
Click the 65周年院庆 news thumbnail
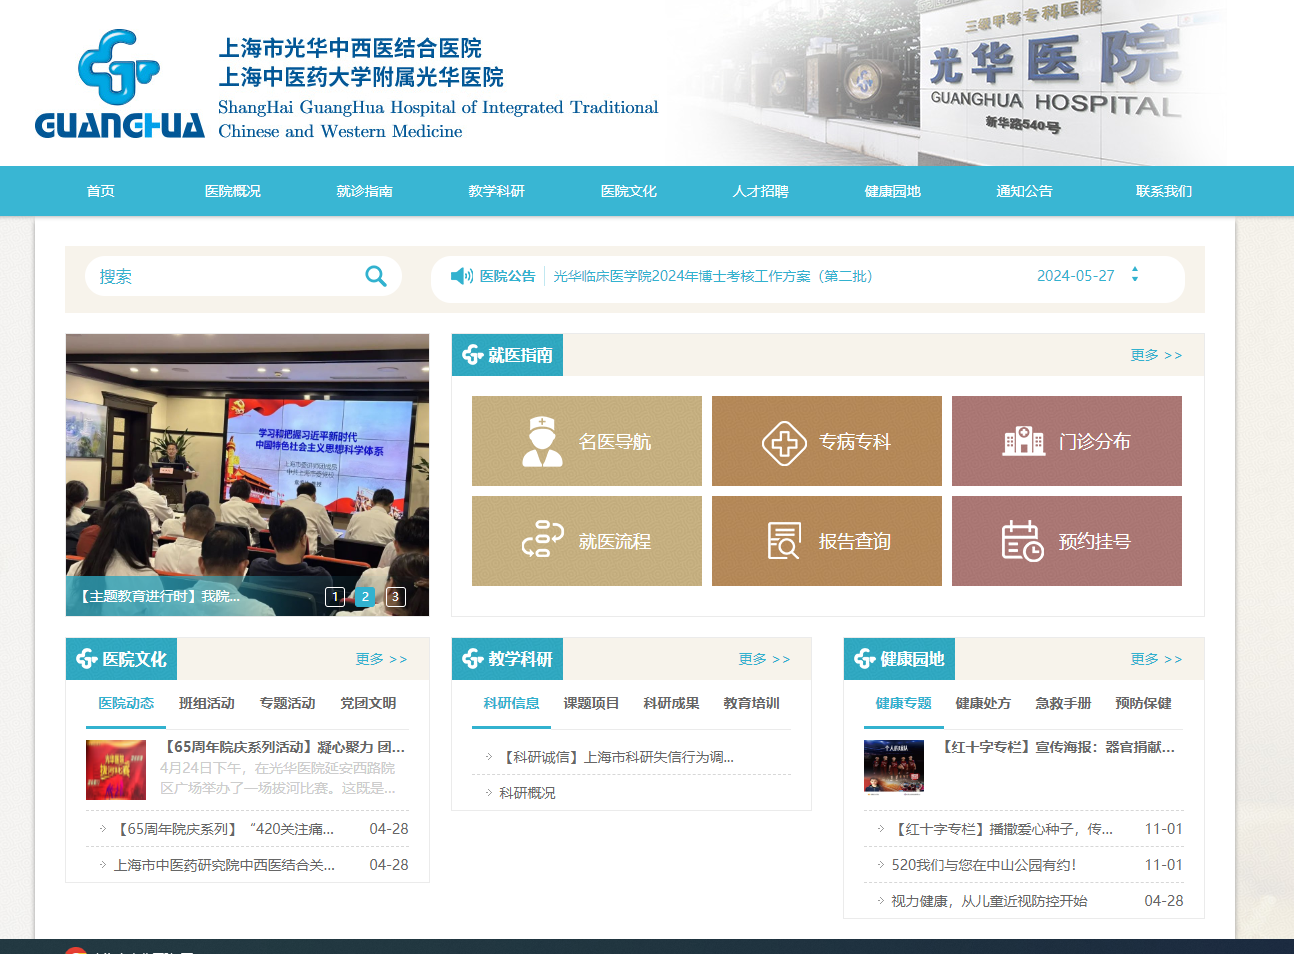pos(116,770)
